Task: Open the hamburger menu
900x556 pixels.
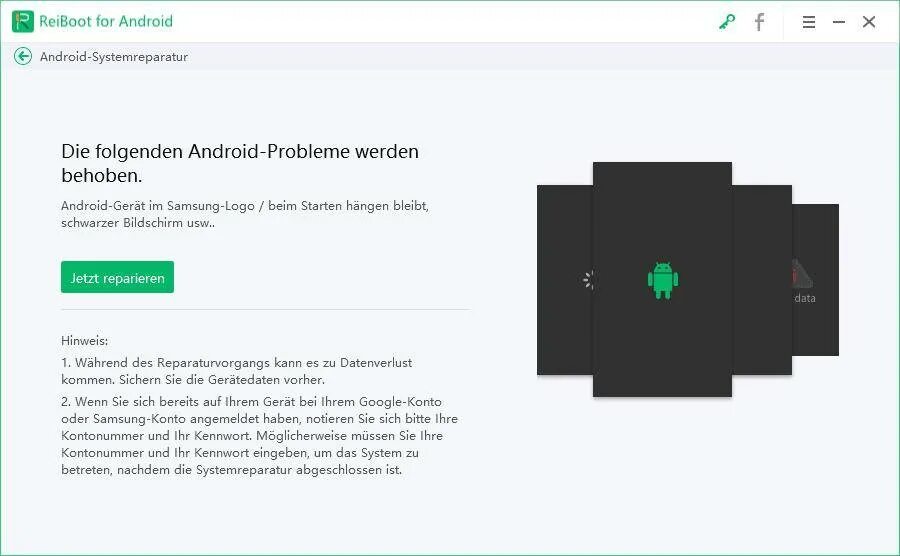Action: (x=809, y=22)
